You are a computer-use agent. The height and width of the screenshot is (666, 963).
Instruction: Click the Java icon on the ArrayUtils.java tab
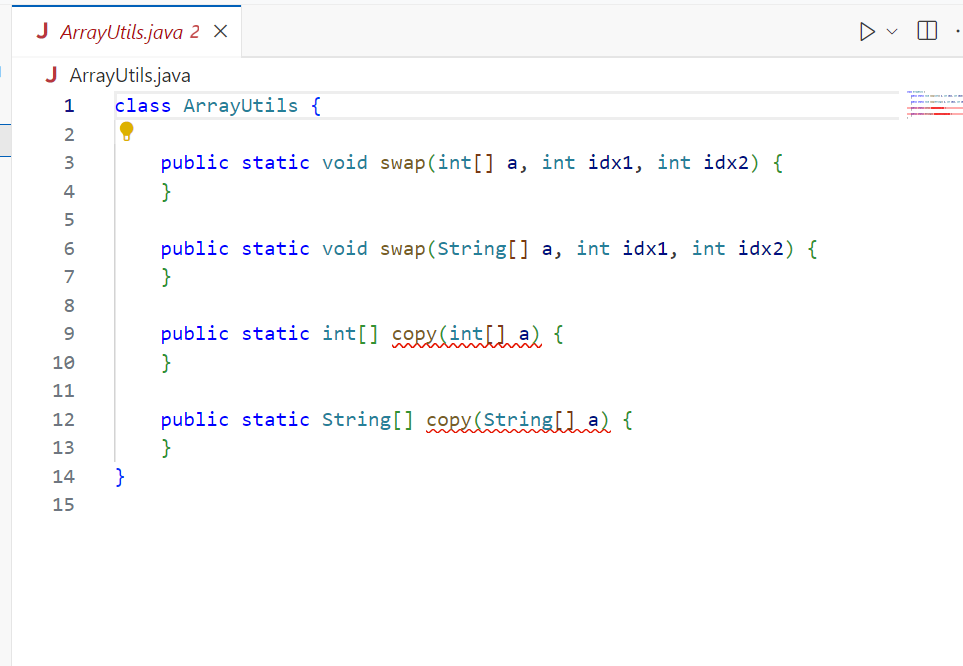(x=41, y=30)
